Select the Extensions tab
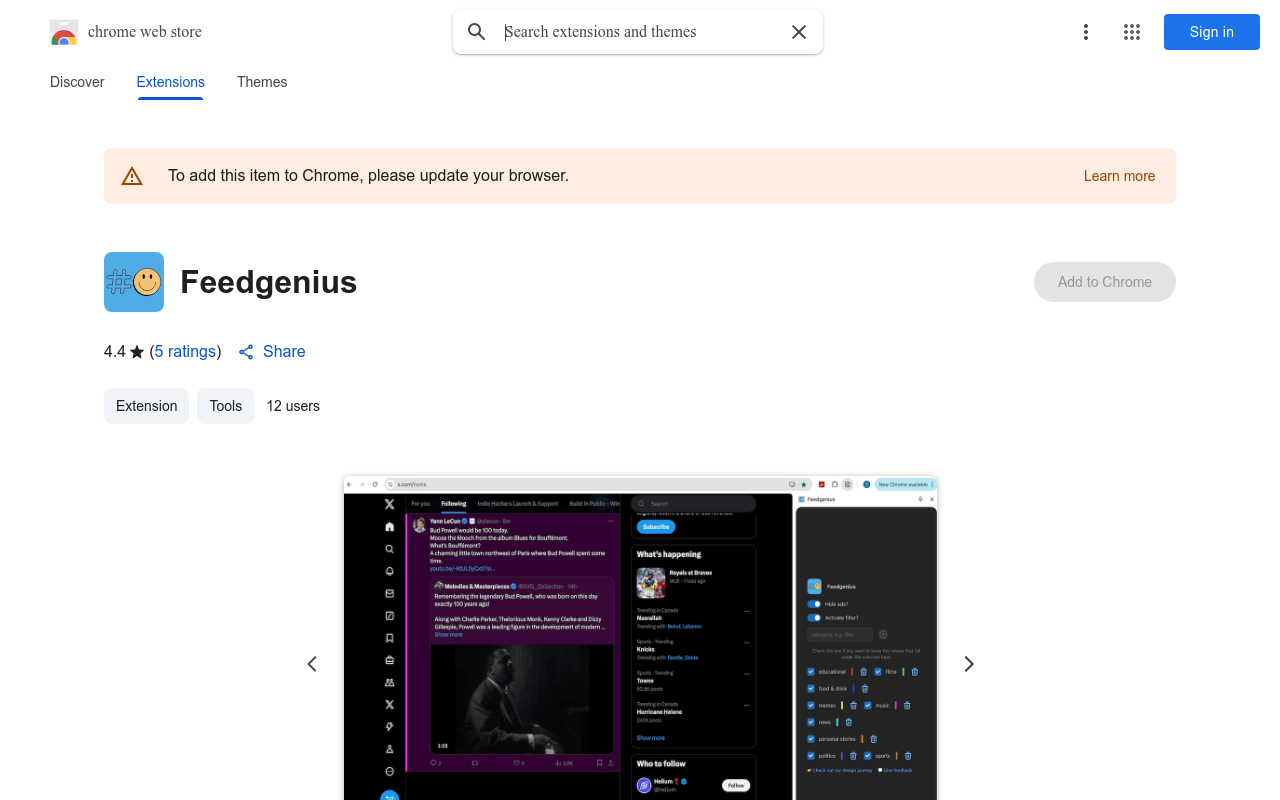The width and height of the screenshot is (1280, 800). 171,82
